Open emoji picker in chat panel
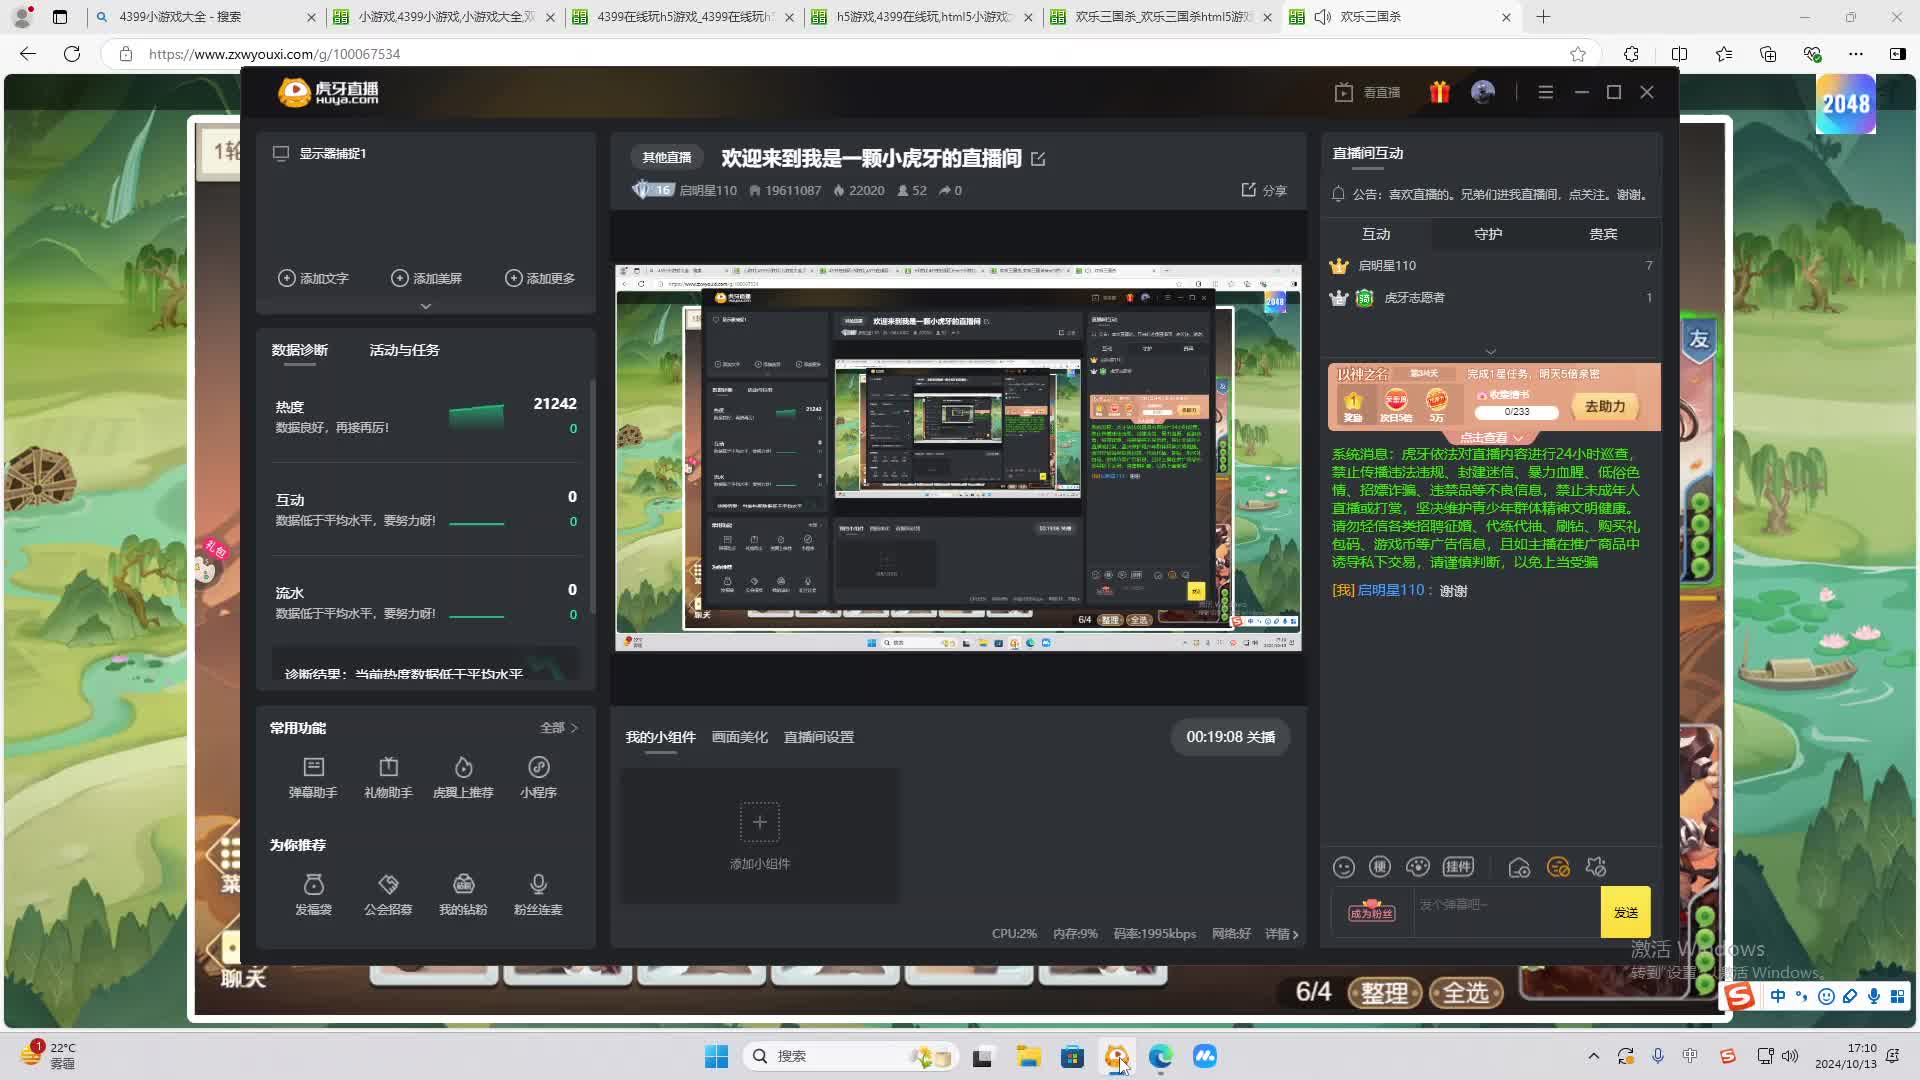 pyautogui.click(x=1343, y=868)
